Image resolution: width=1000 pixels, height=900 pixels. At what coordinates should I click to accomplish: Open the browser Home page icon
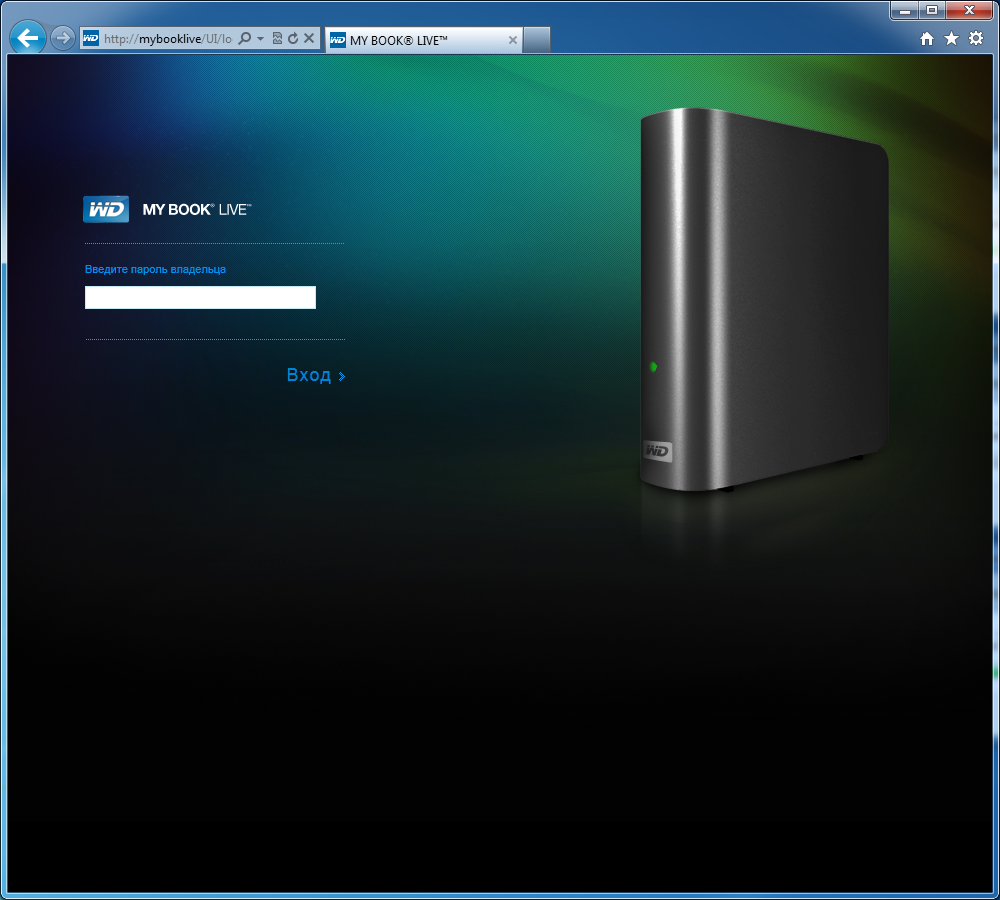click(x=927, y=39)
